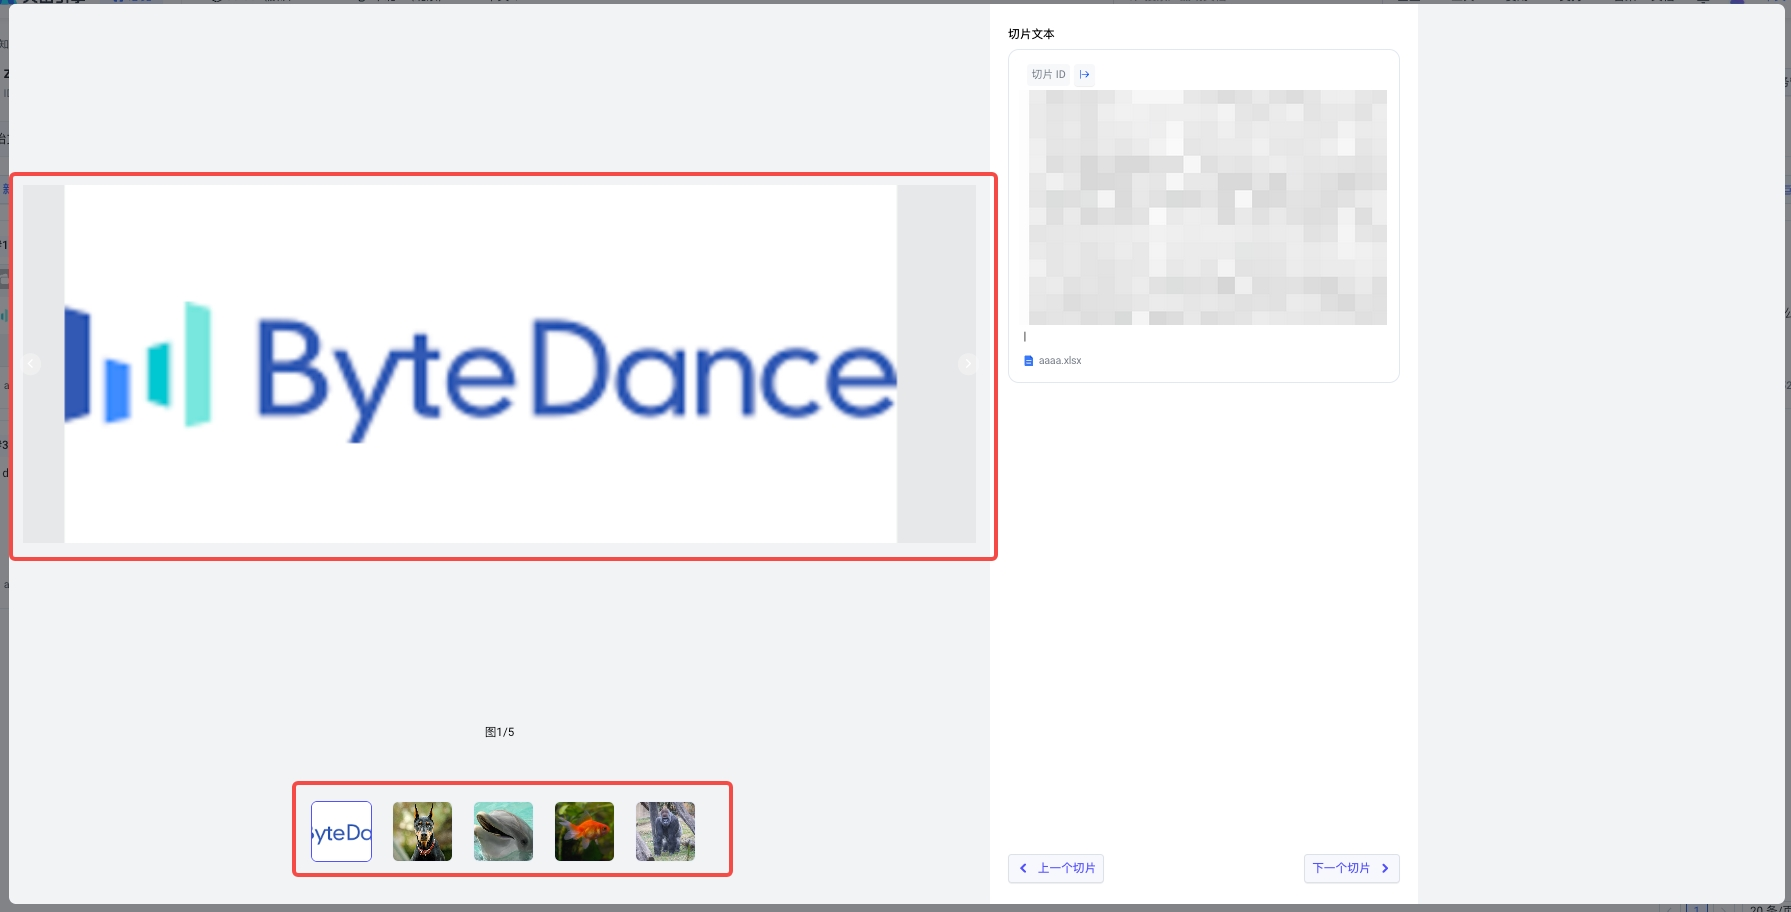The image size is (1791, 912).
Task: Select the ByteDance logo thumbnail
Action: tap(341, 831)
